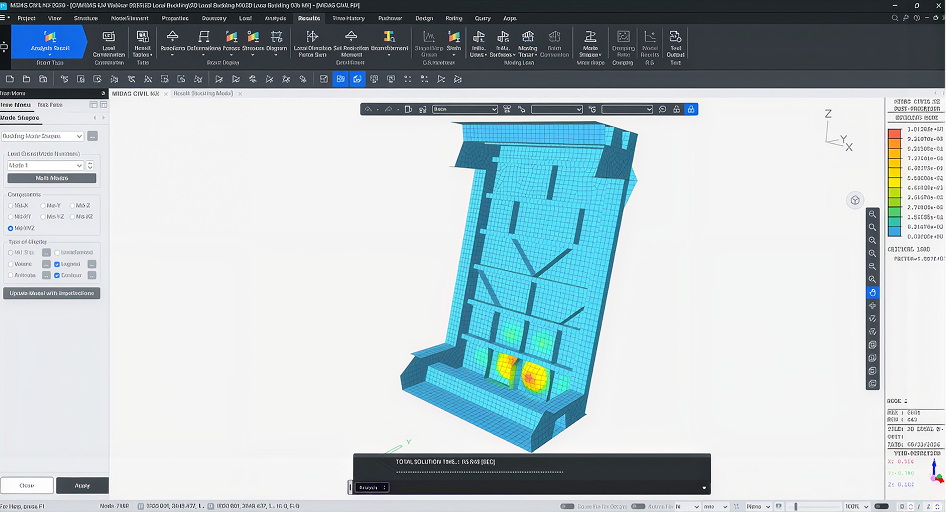Open zoom 100% dropdown in status bar
946x512 pixels.
[x=857, y=507]
